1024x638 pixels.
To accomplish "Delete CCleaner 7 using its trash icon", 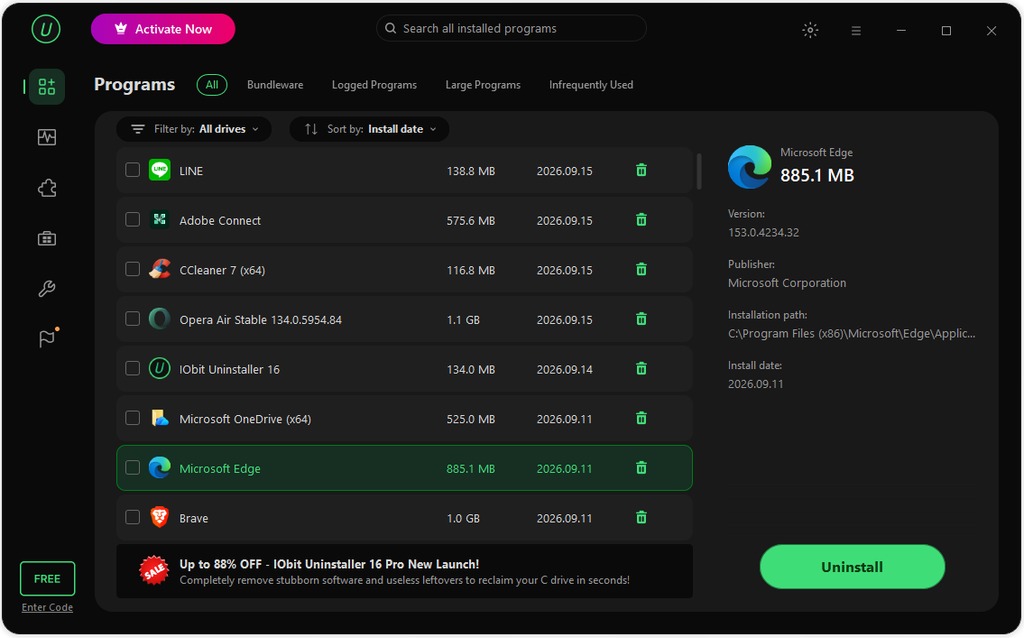I will tap(641, 270).
